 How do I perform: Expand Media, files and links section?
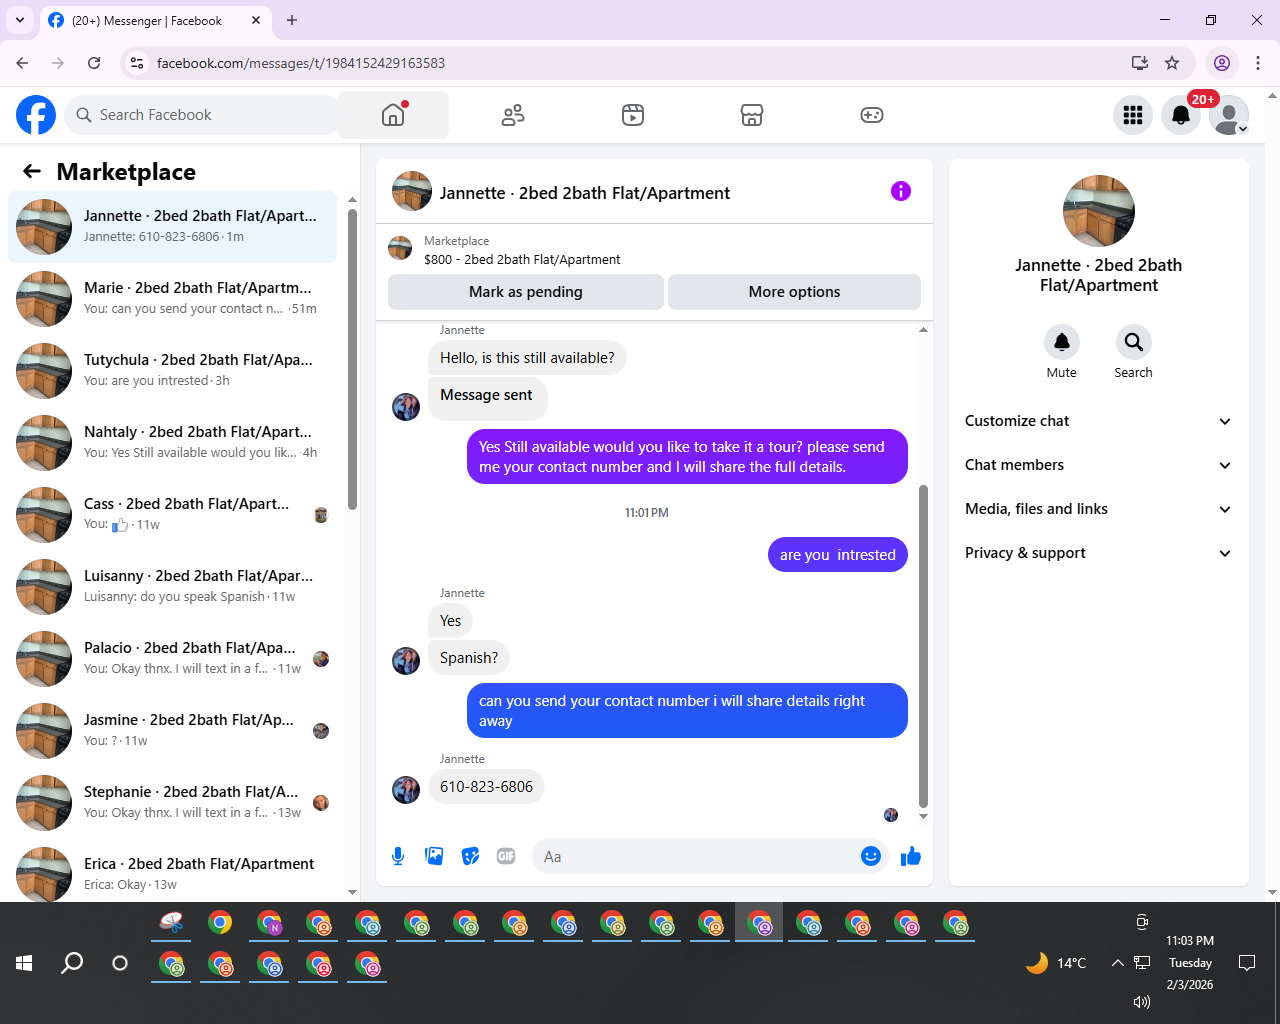[x=1098, y=509]
